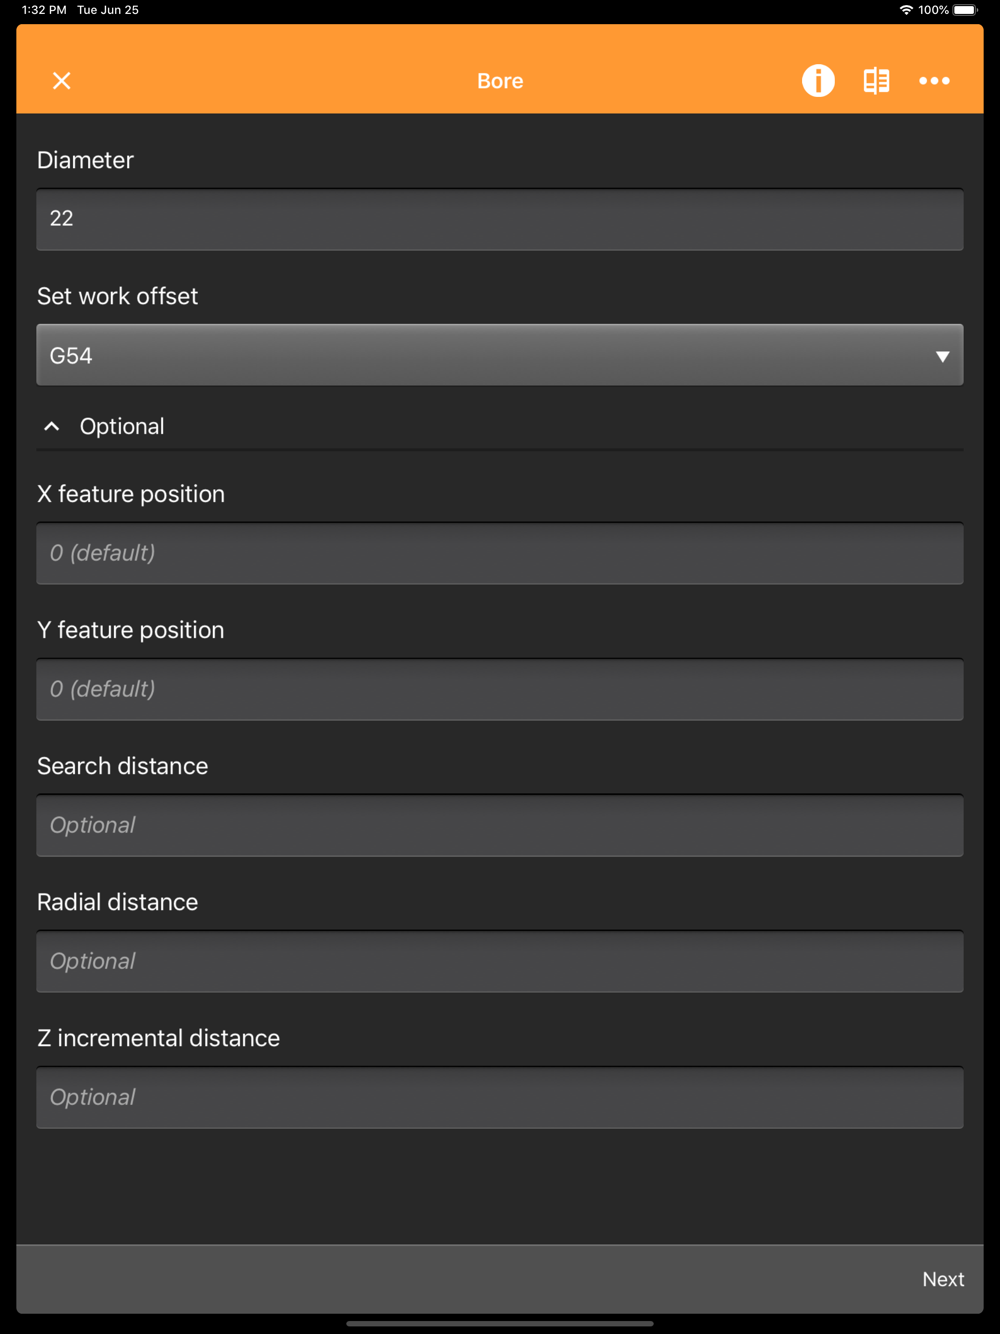This screenshot has height=1334, width=1000.
Task: Tap the time and date in the status bar
Action: [80, 10]
